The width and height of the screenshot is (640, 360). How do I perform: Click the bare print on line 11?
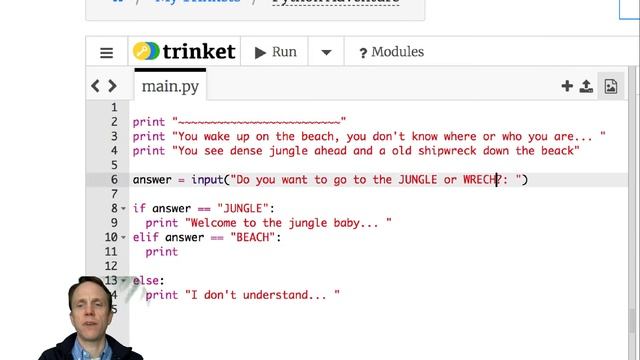pyautogui.click(x=162, y=251)
